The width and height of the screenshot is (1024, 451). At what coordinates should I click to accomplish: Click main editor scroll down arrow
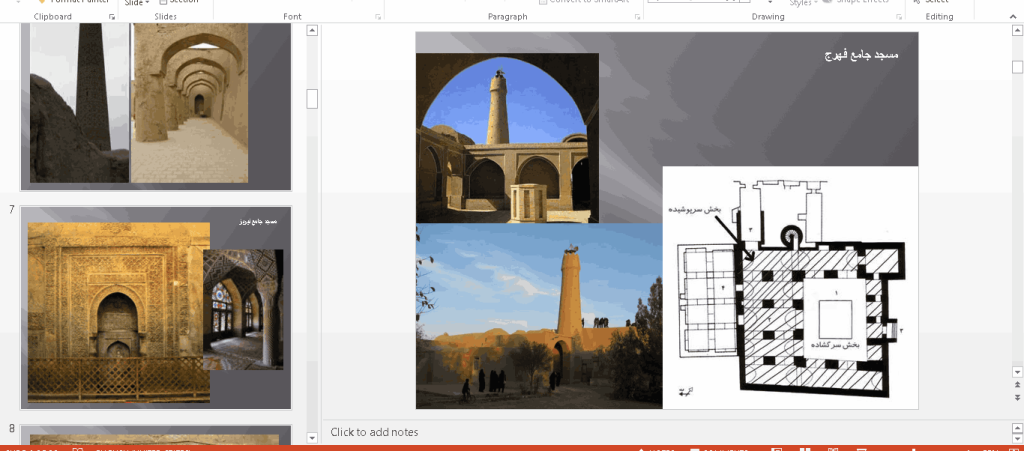click(x=1017, y=371)
